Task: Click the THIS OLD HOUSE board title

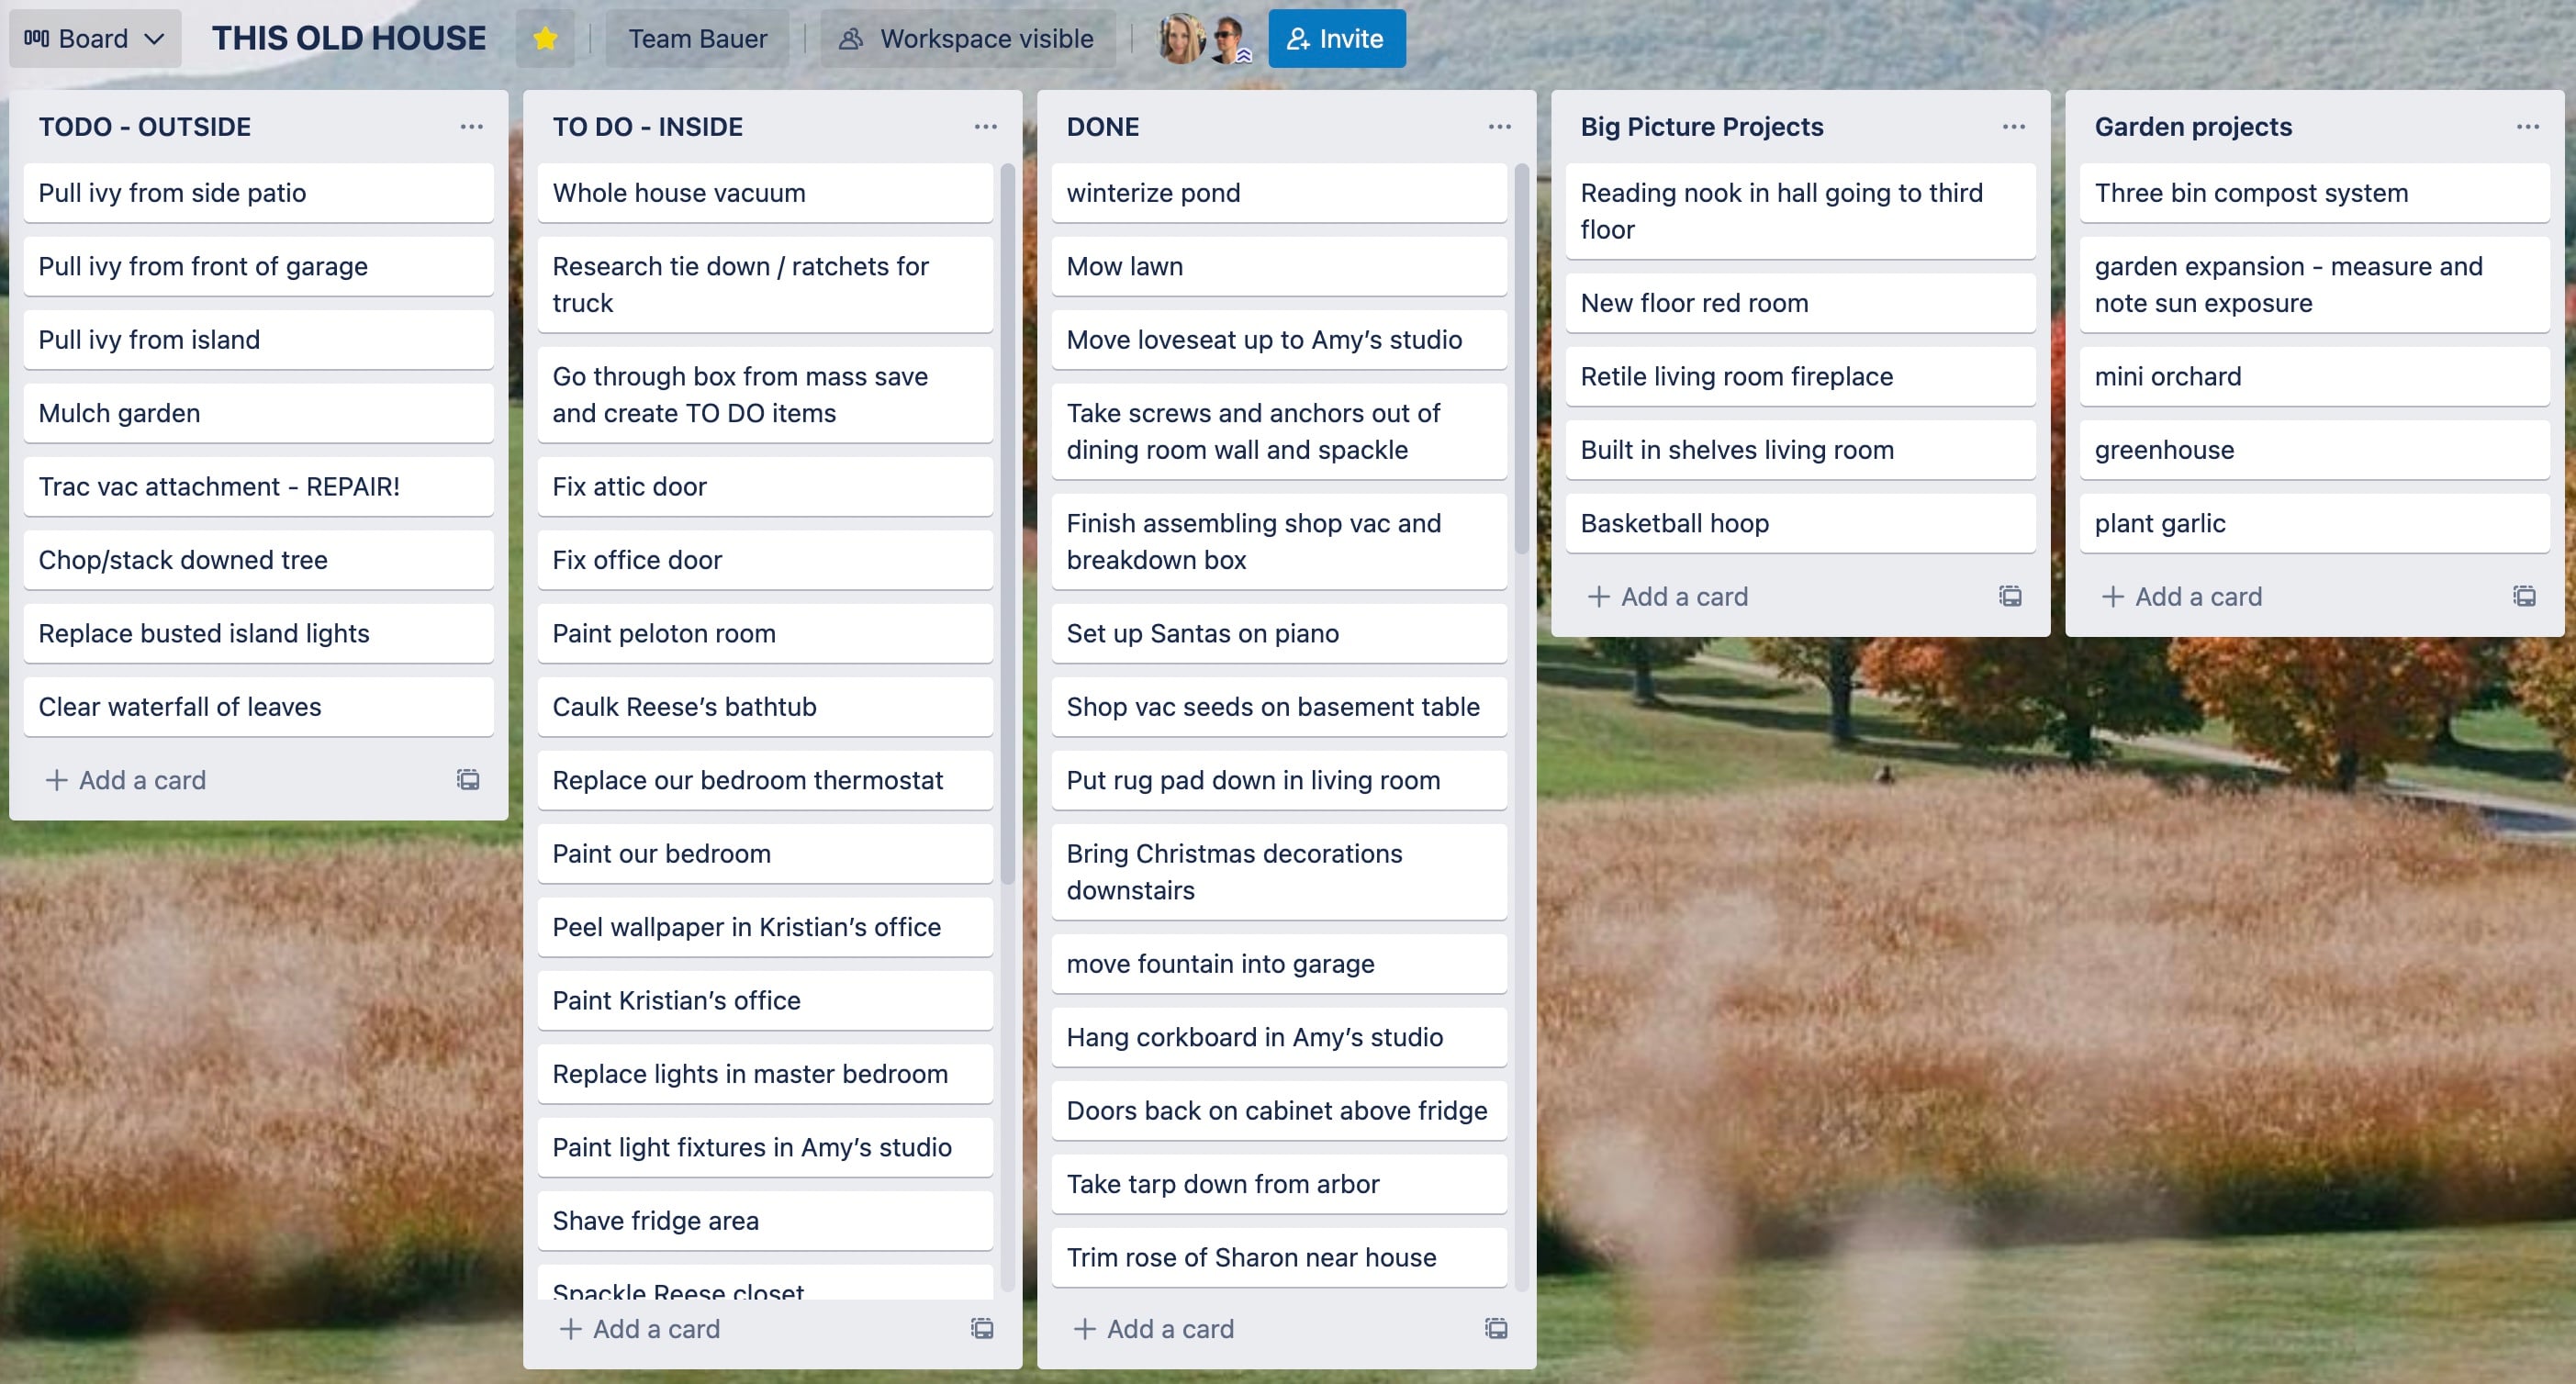Action: pos(349,39)
